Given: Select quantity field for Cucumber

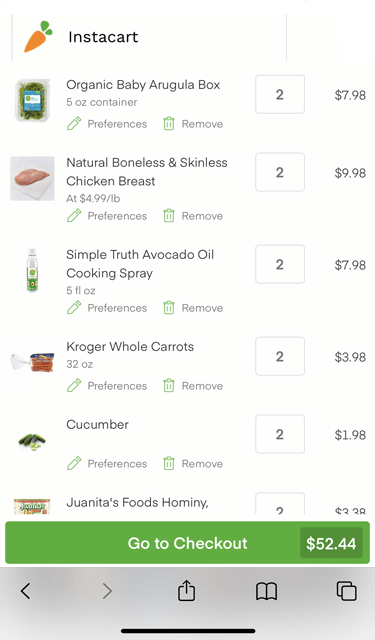Looking at the screenshot, I should tap(280, 434).
